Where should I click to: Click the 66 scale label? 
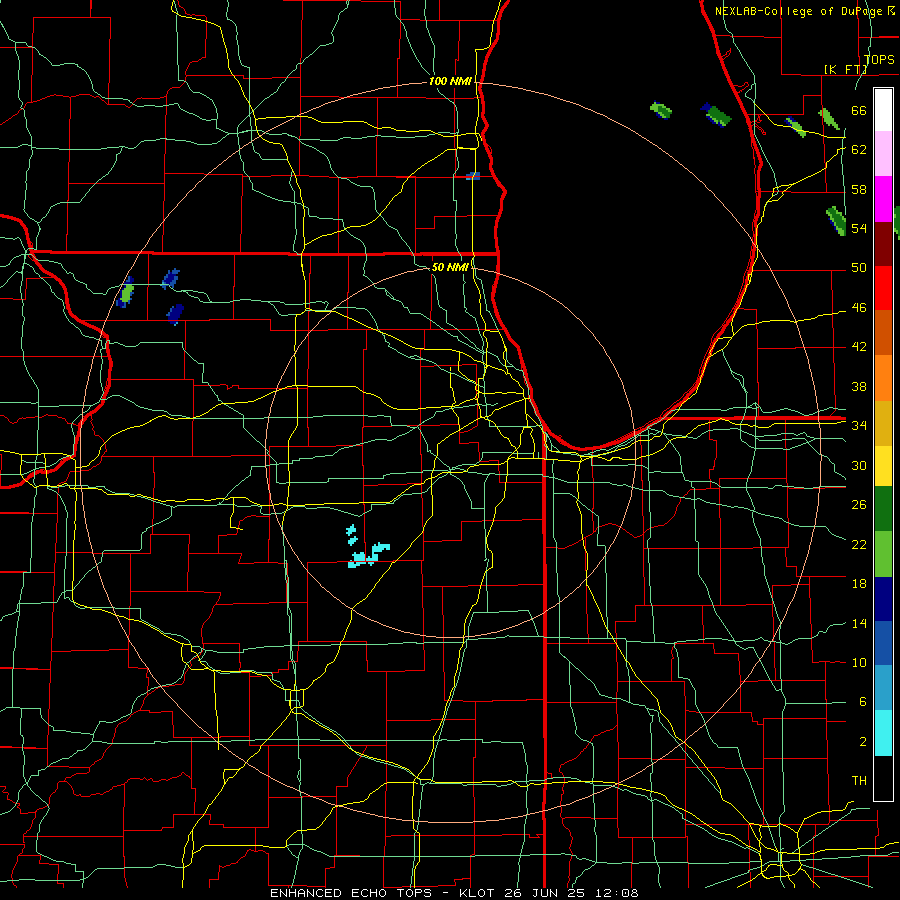click(x=859, y=110)
